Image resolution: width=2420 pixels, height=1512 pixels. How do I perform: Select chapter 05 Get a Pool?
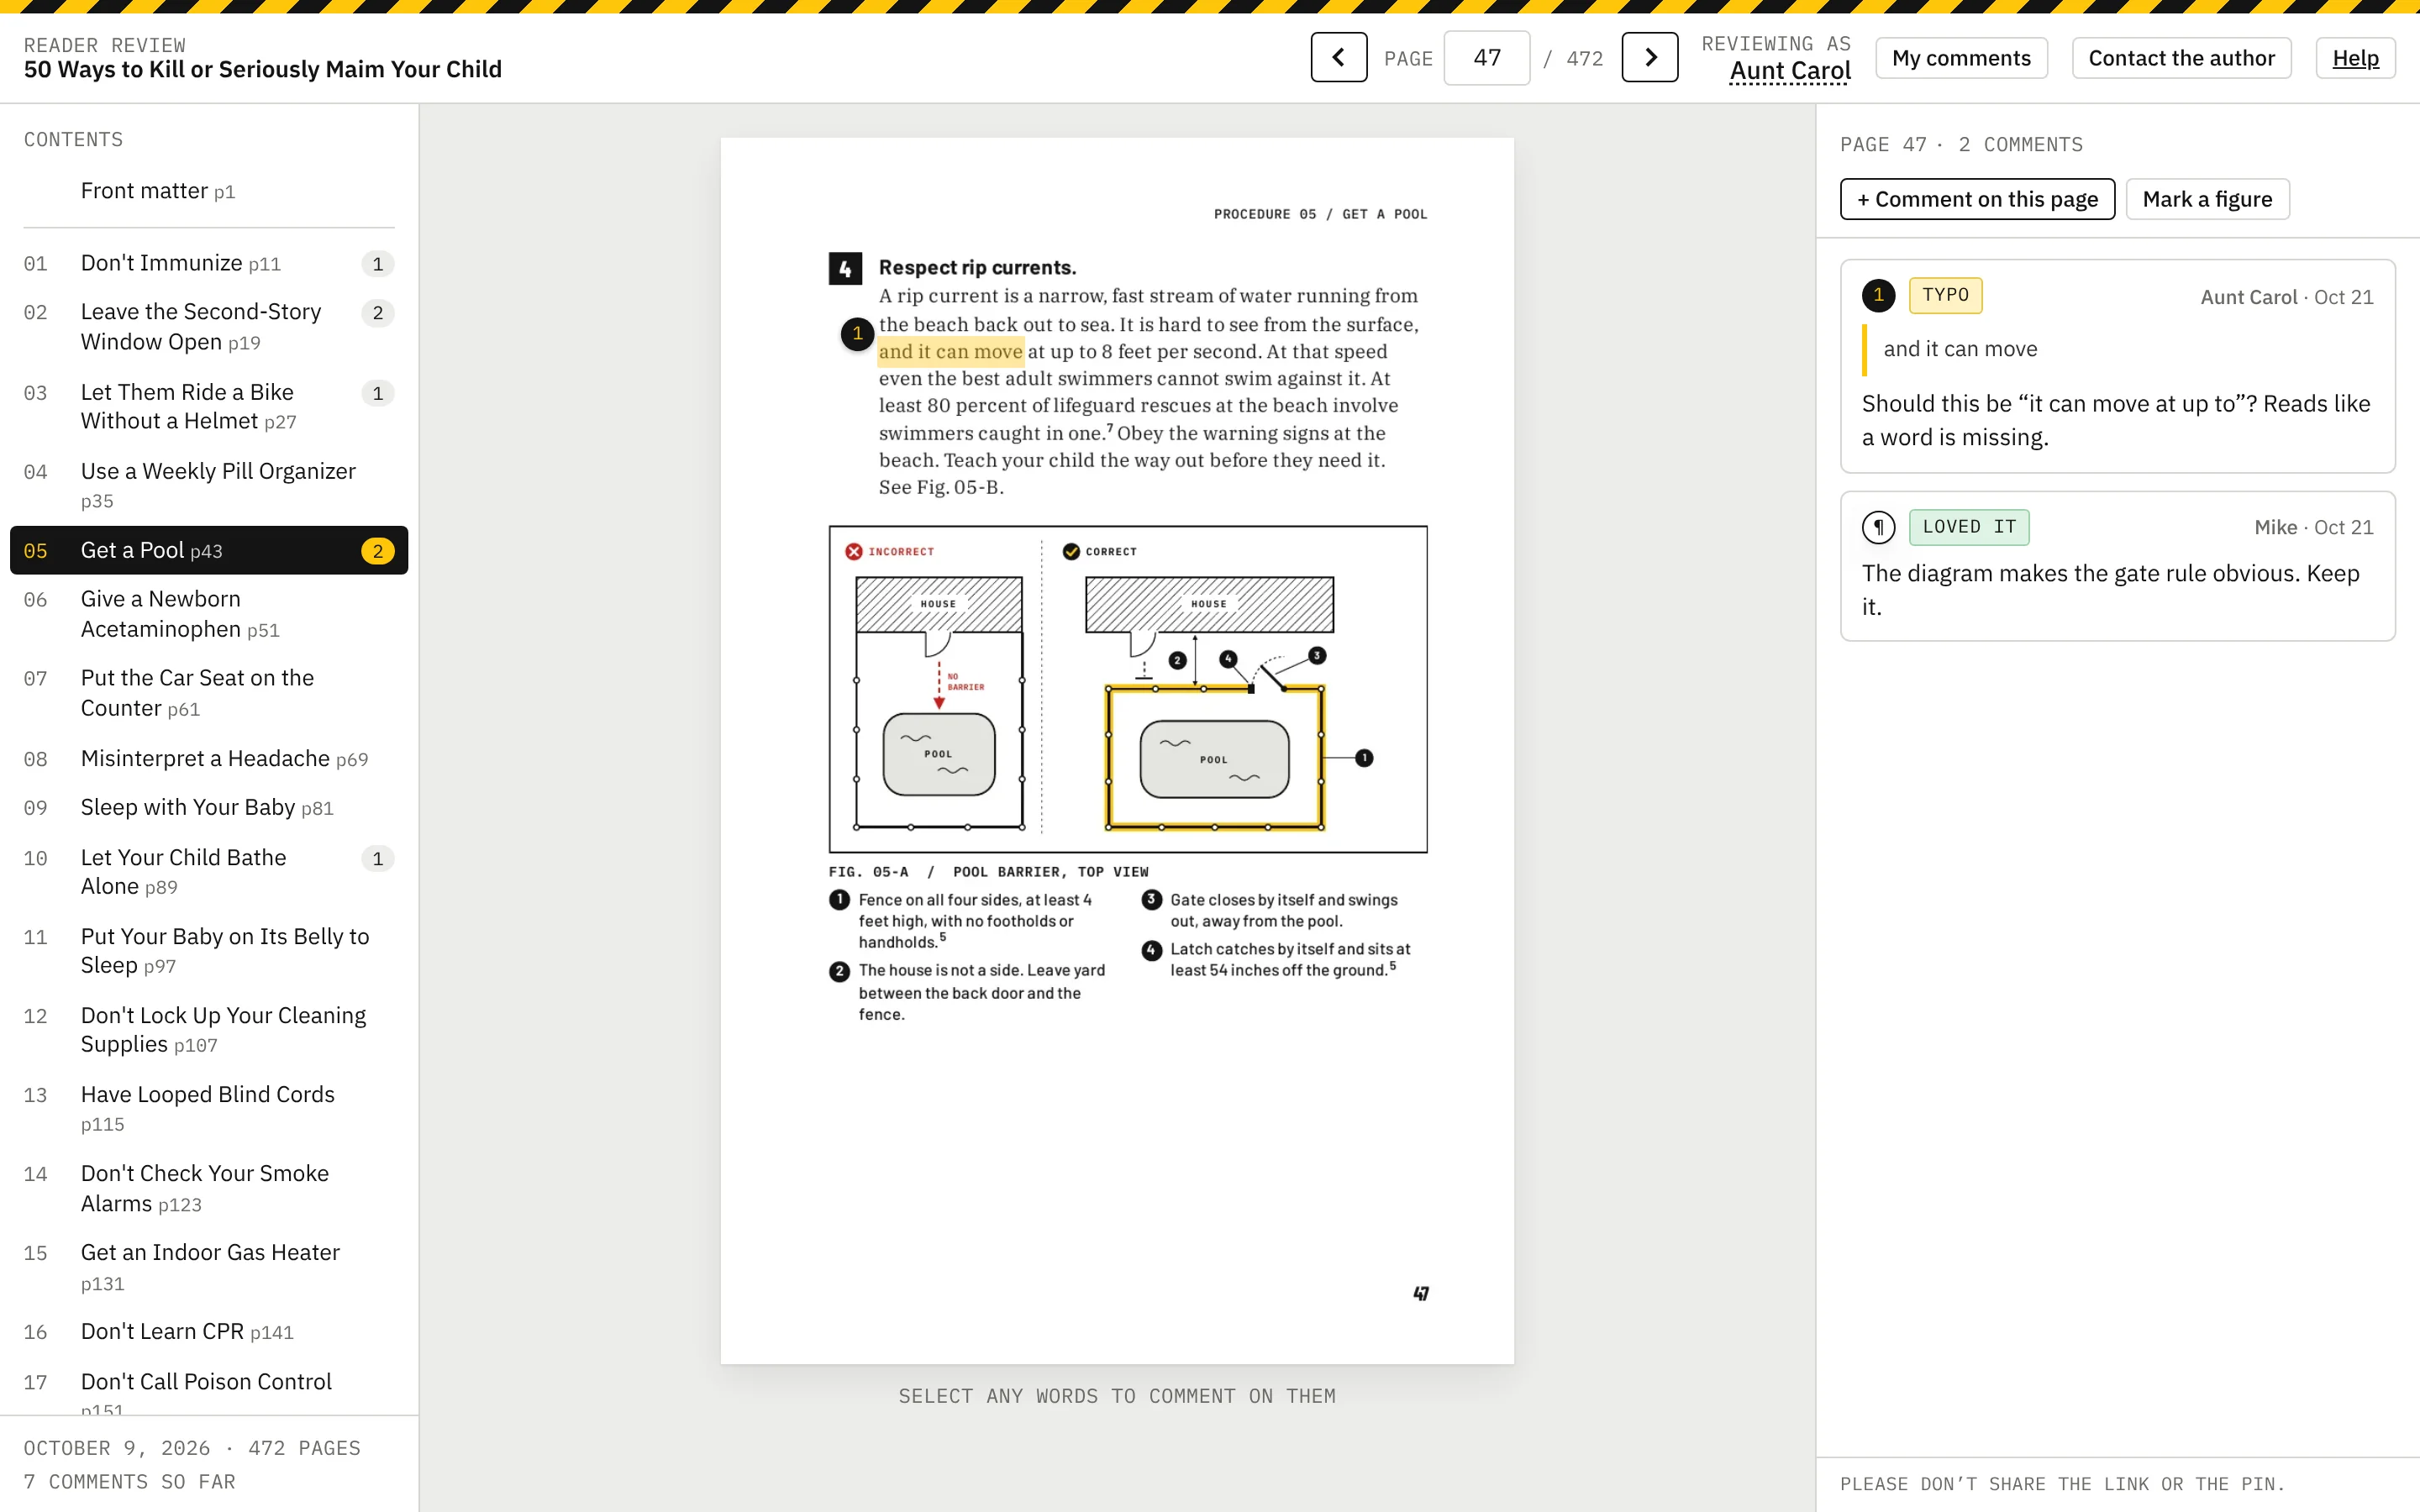pyautogui.click(x=209, y=550)
